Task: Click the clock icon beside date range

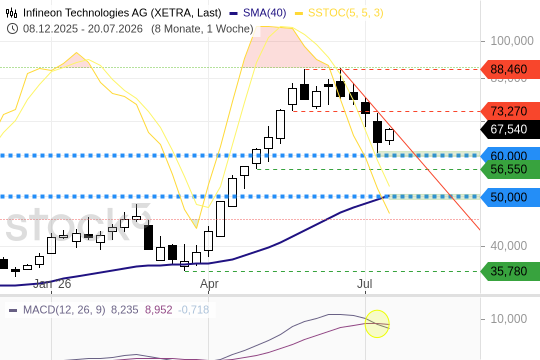Action: click(x=12, y=29)
